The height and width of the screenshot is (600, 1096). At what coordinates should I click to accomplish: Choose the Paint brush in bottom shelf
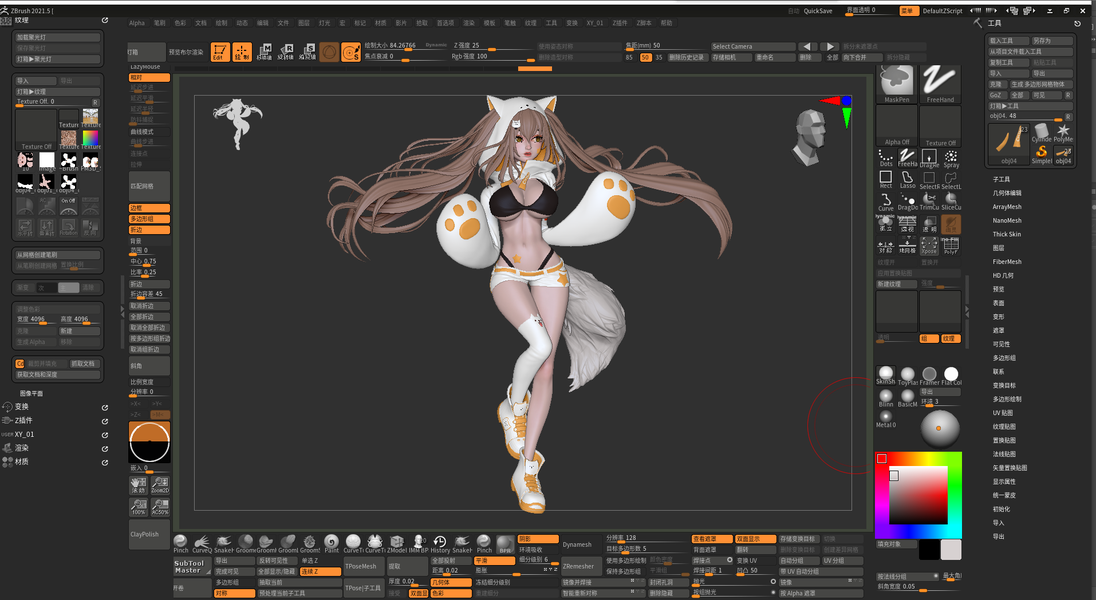point(331,544)
